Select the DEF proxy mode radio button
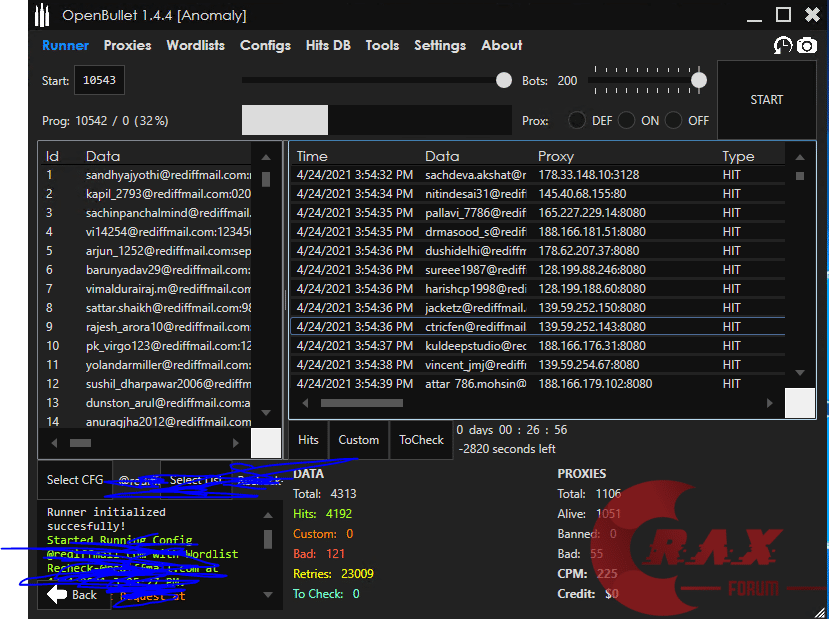 (577, 120)
